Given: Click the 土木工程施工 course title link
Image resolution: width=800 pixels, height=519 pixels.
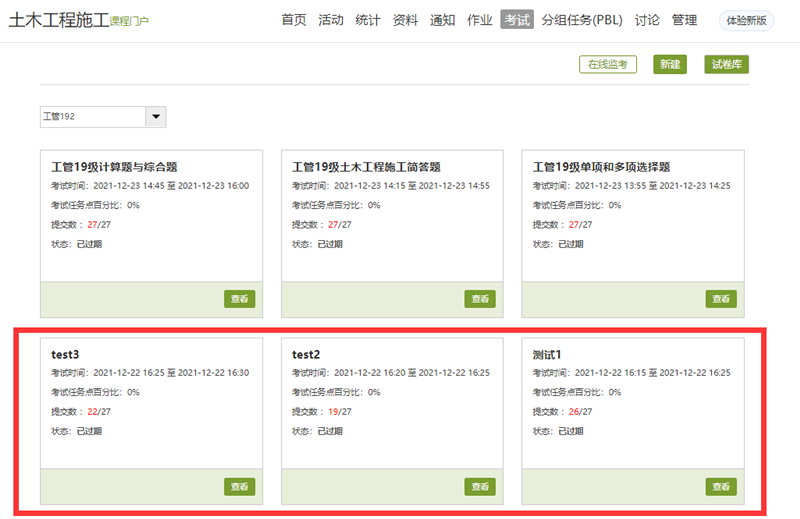Looking at the screenshot, I should coord(58,20).
